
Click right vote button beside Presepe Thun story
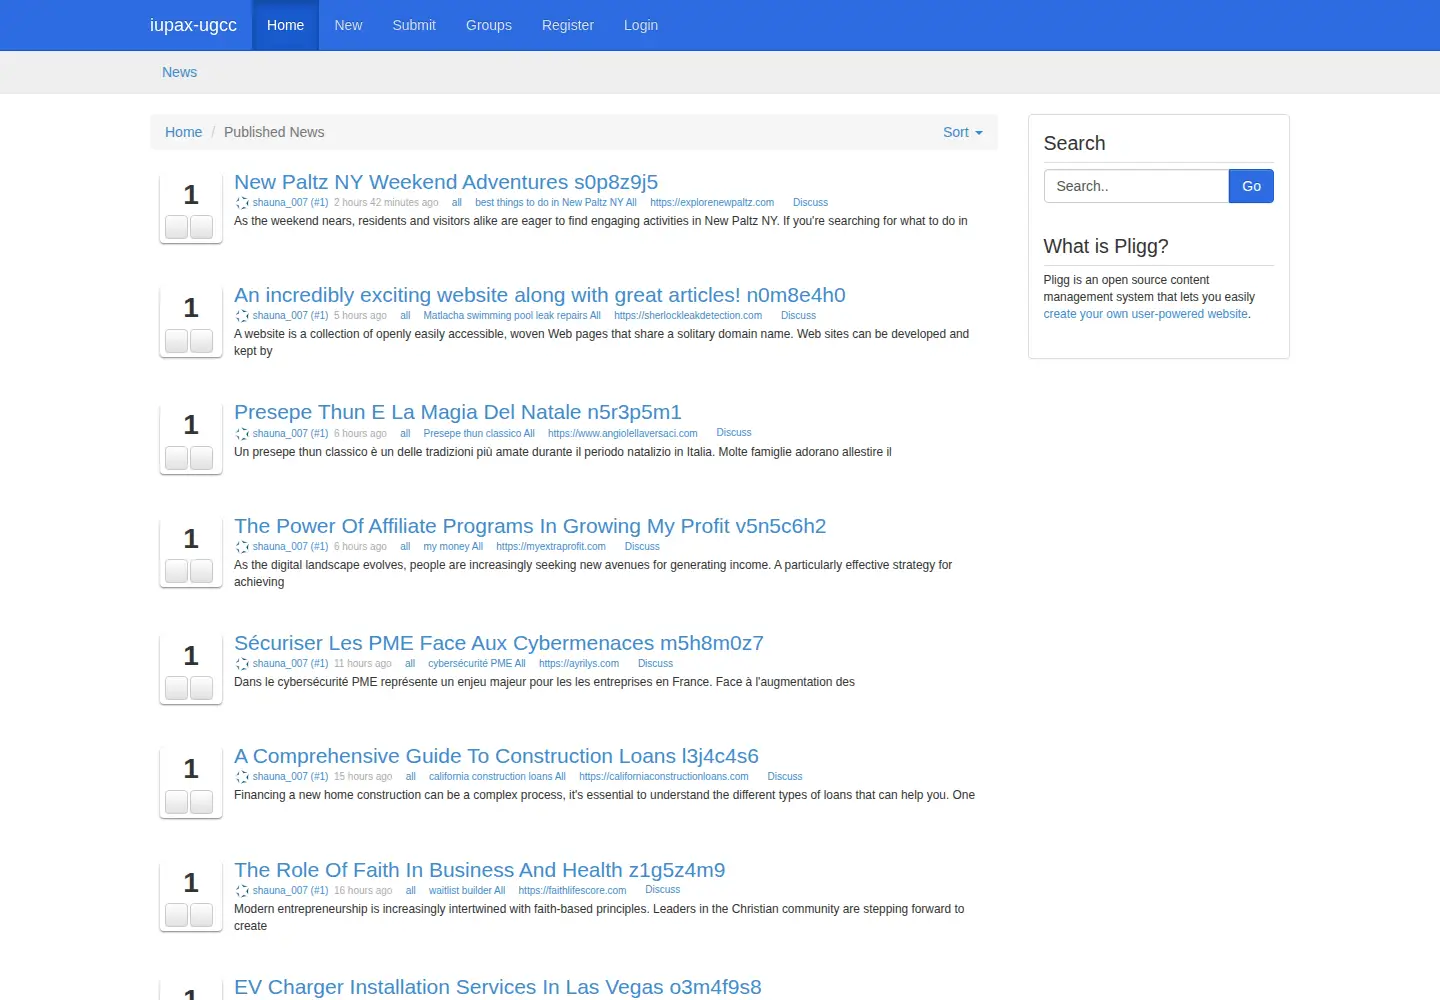pos(202,458)
